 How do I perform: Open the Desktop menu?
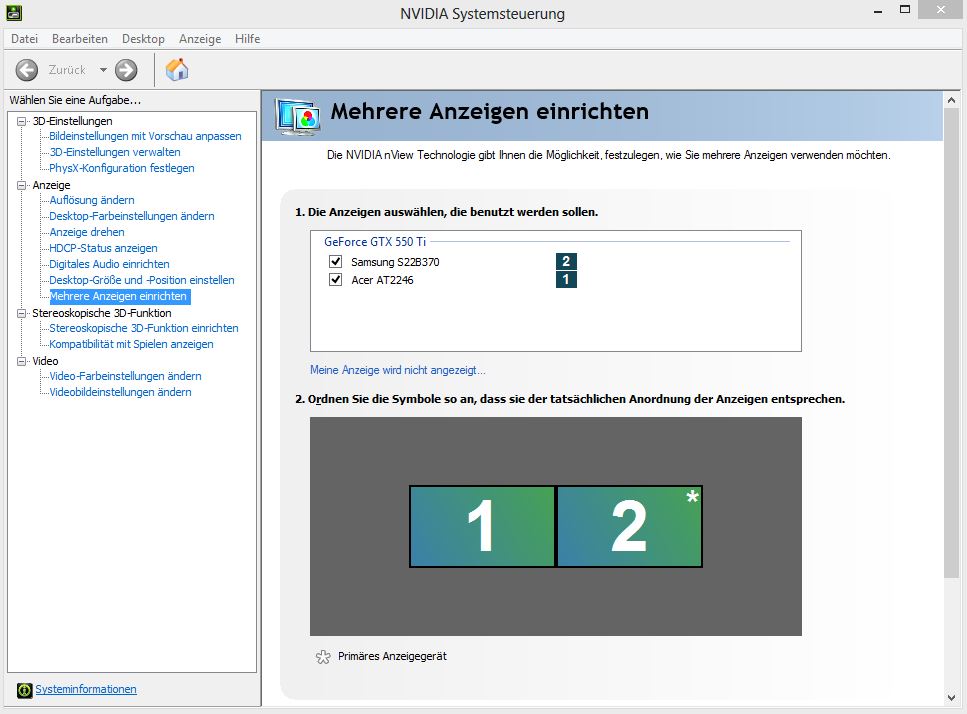pos(143,39)
